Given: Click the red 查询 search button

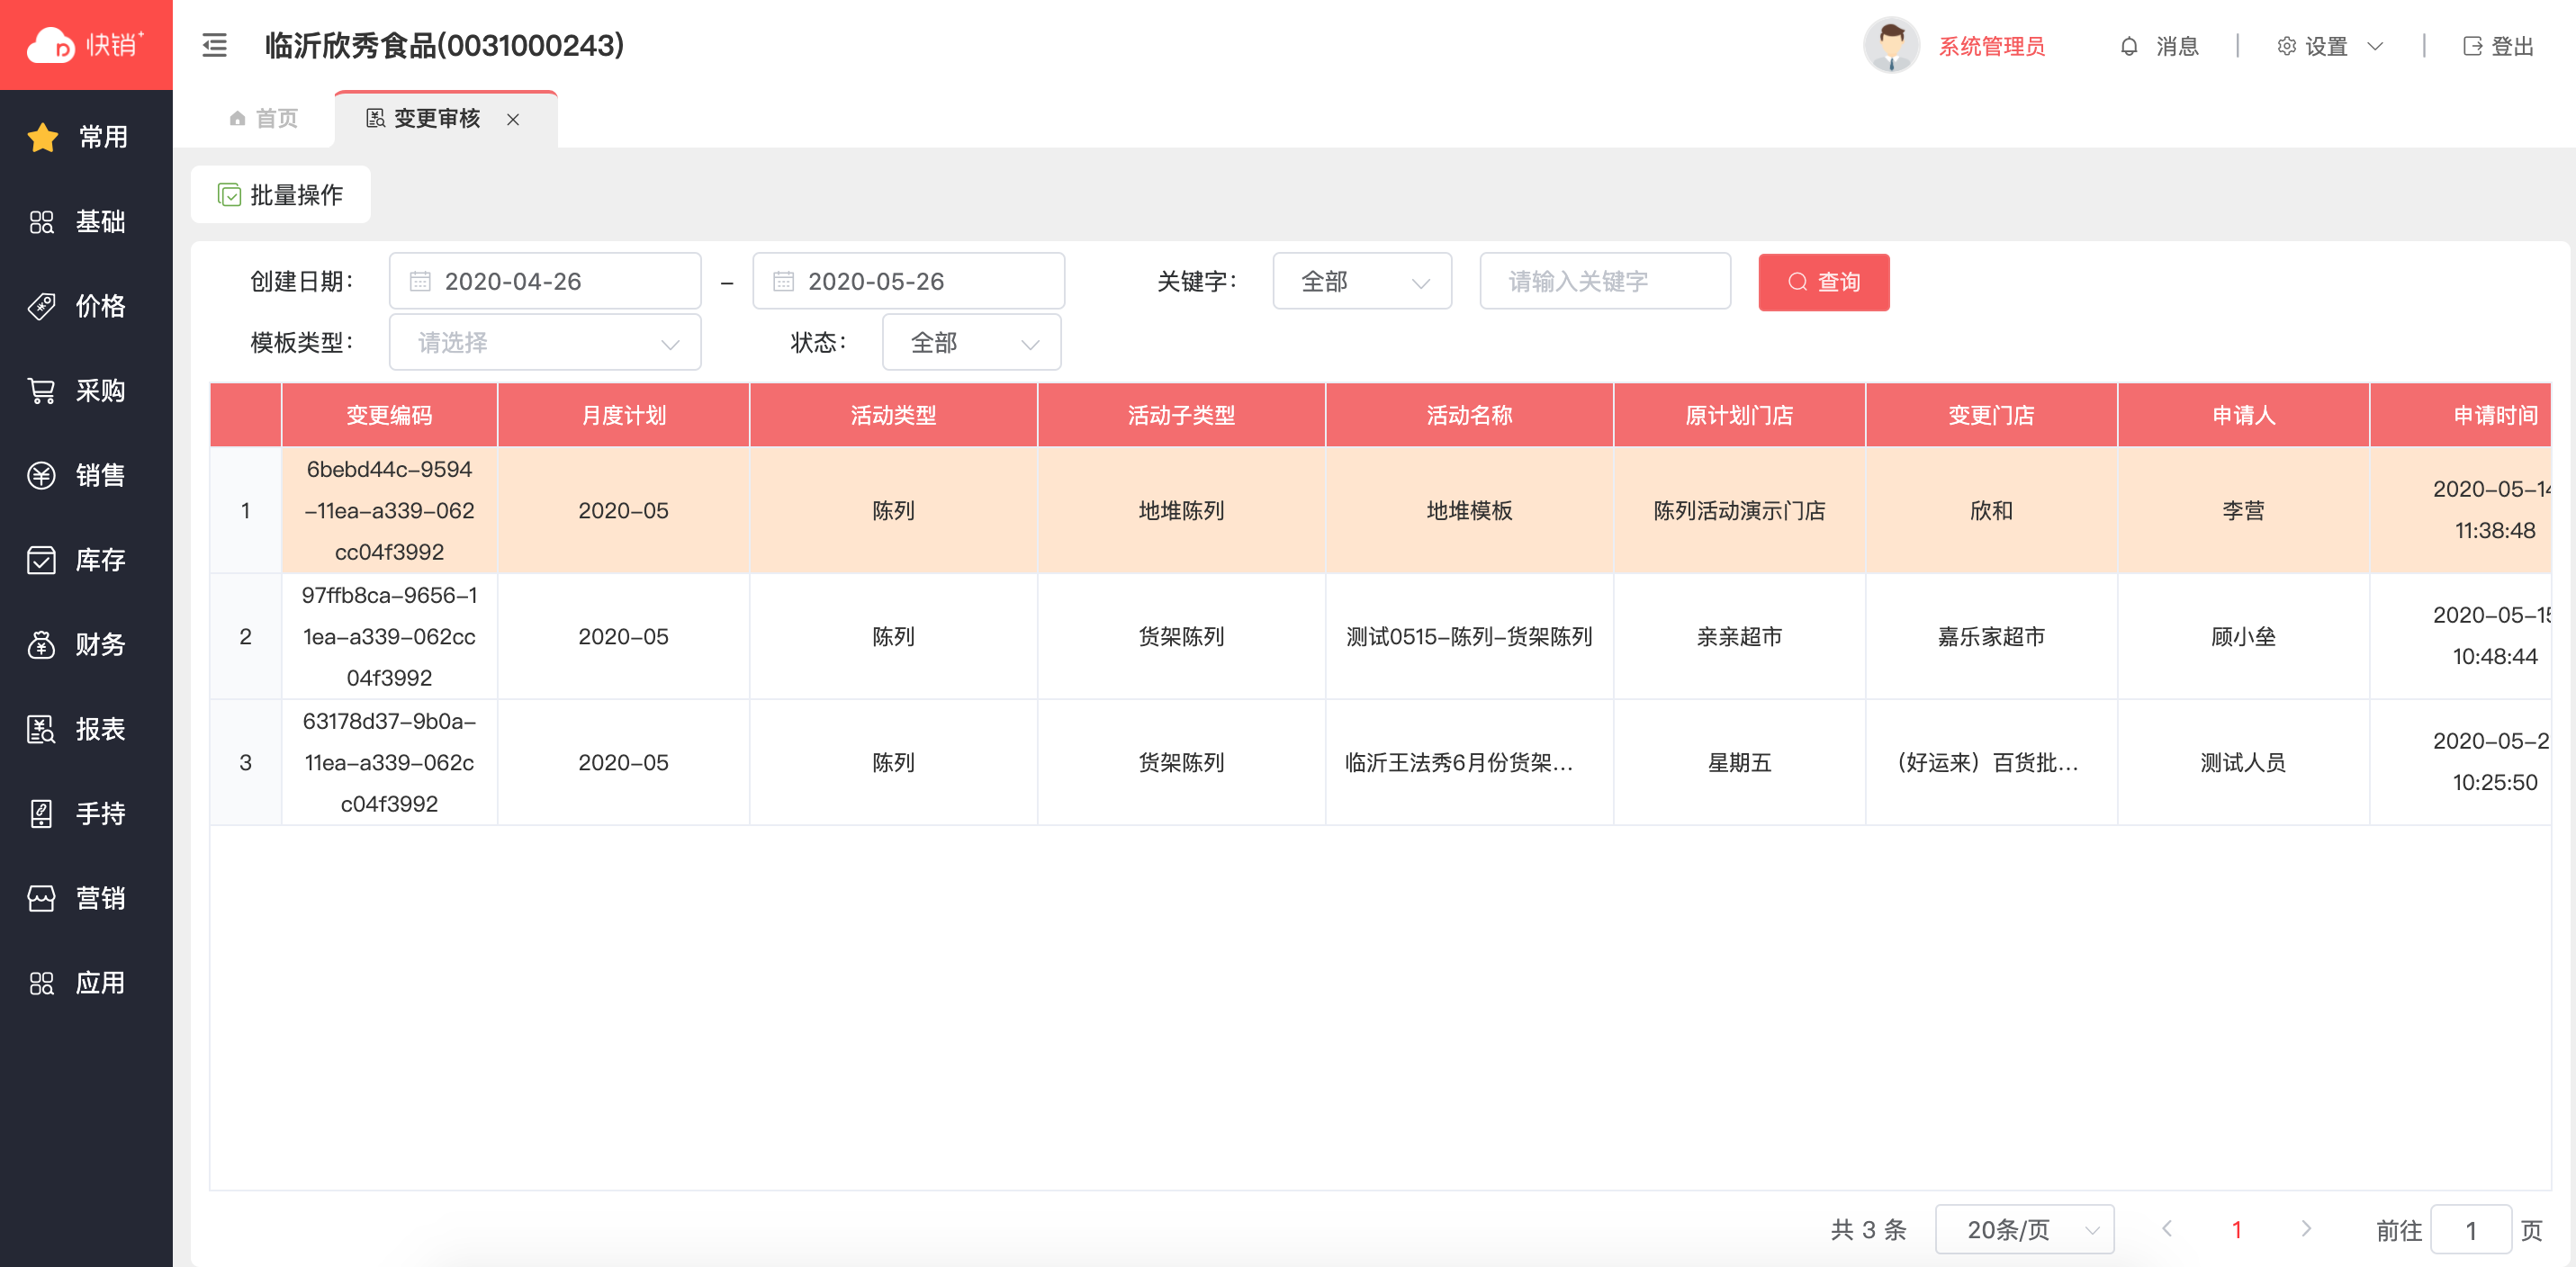Looking at the screenshot, I should click(1823, 282).
